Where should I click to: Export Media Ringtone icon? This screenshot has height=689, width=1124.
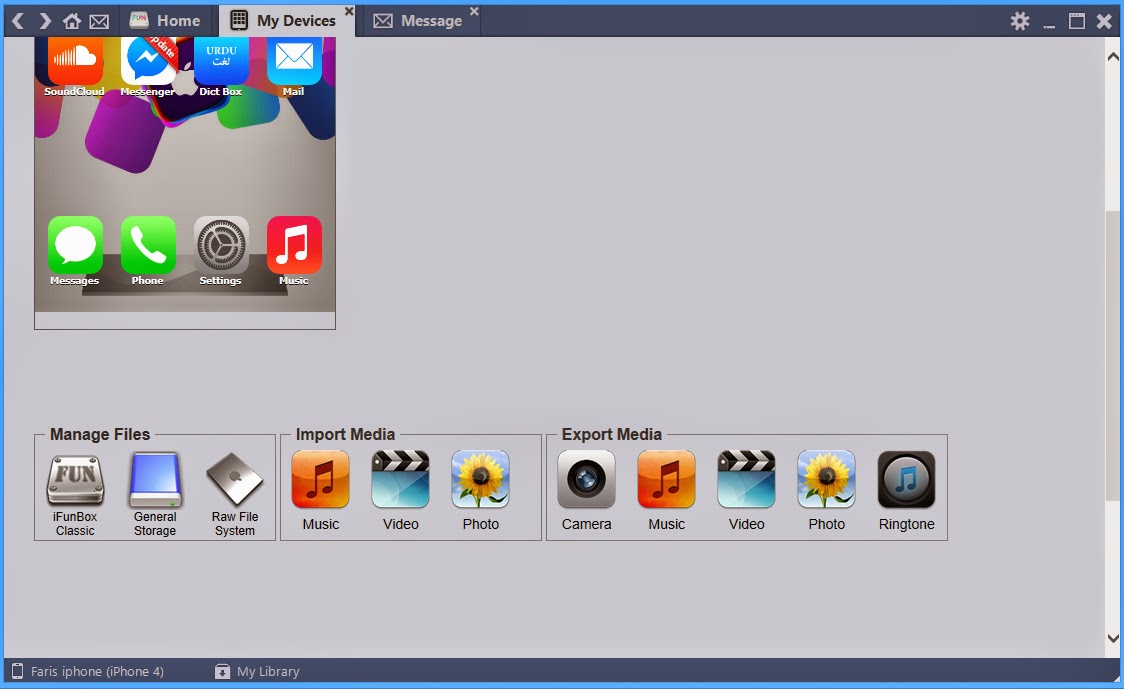[906, 479]
